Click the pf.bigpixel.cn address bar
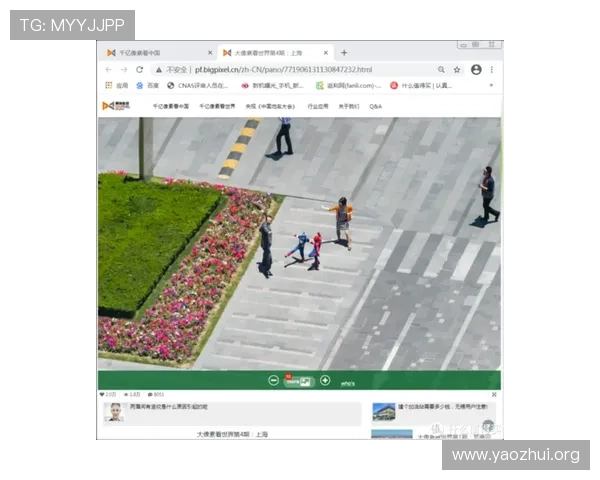The width and height of the screenshot is (600, 480). (x=284, y=70)
